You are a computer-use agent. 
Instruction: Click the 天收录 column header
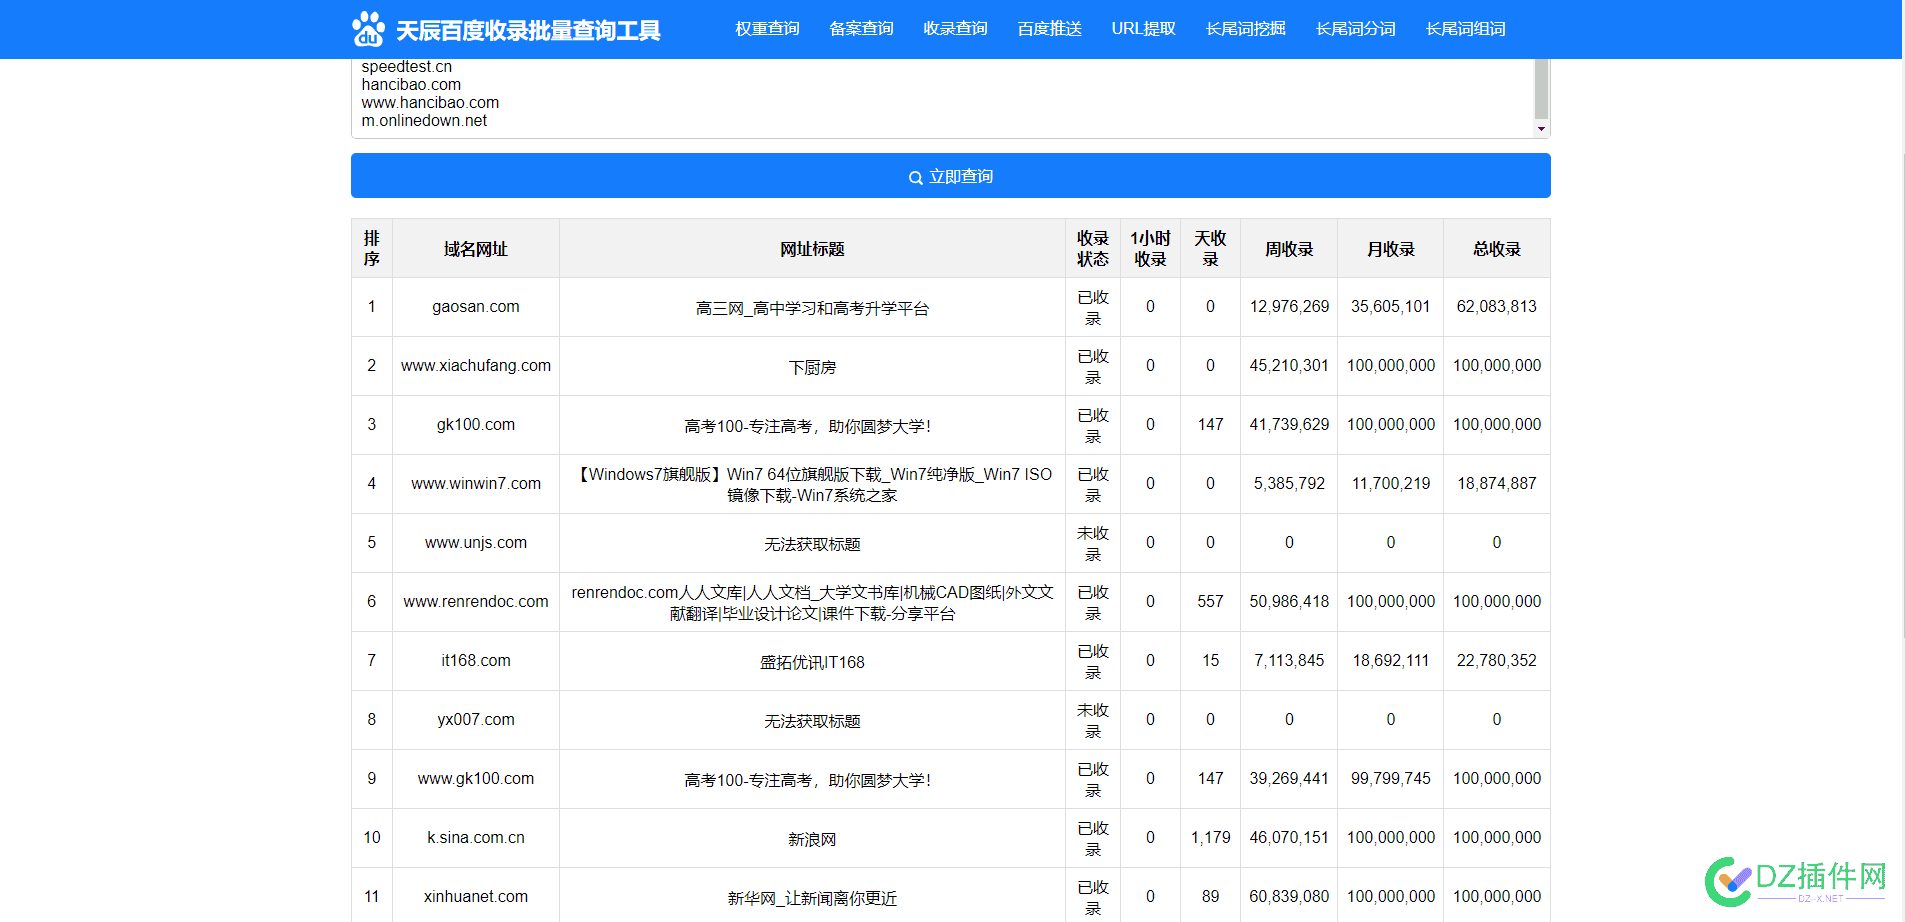coord(1210,249)
